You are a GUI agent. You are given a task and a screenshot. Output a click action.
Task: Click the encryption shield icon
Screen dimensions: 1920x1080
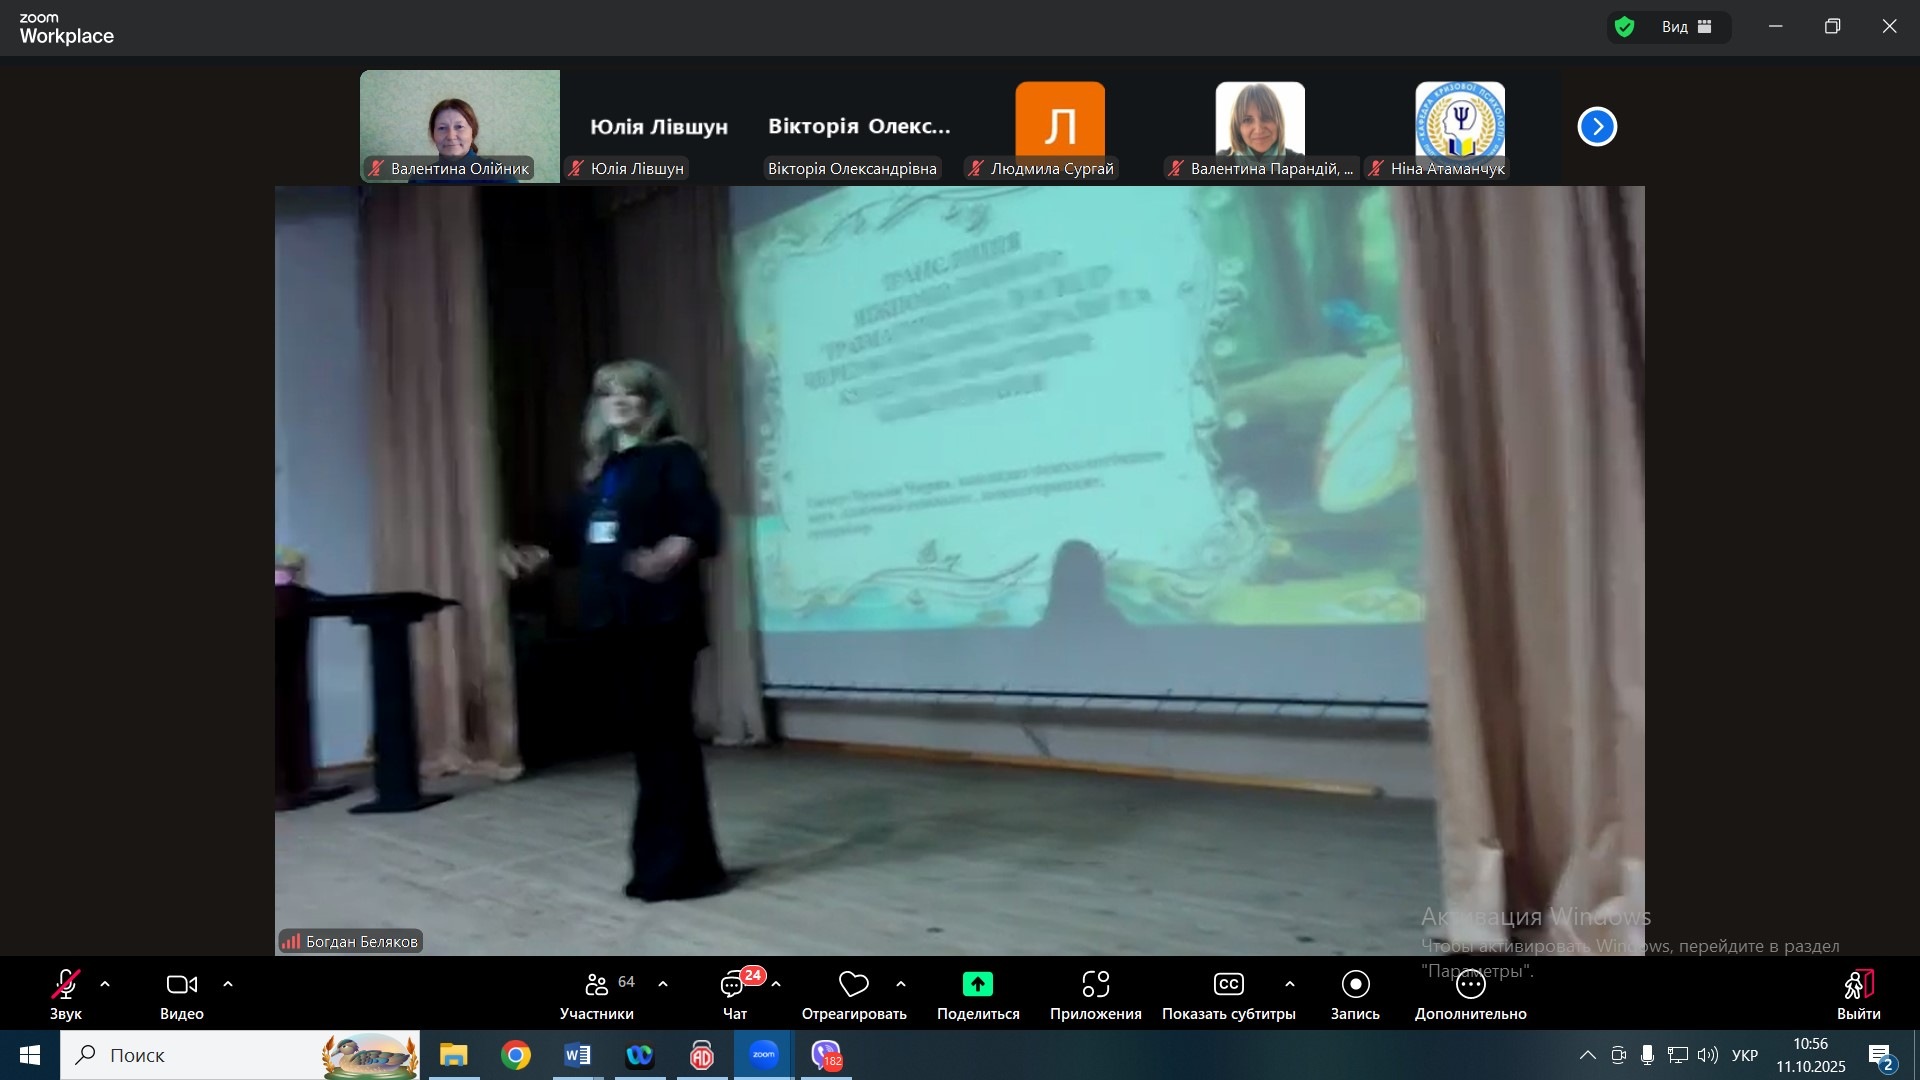tap(1625, 27)
